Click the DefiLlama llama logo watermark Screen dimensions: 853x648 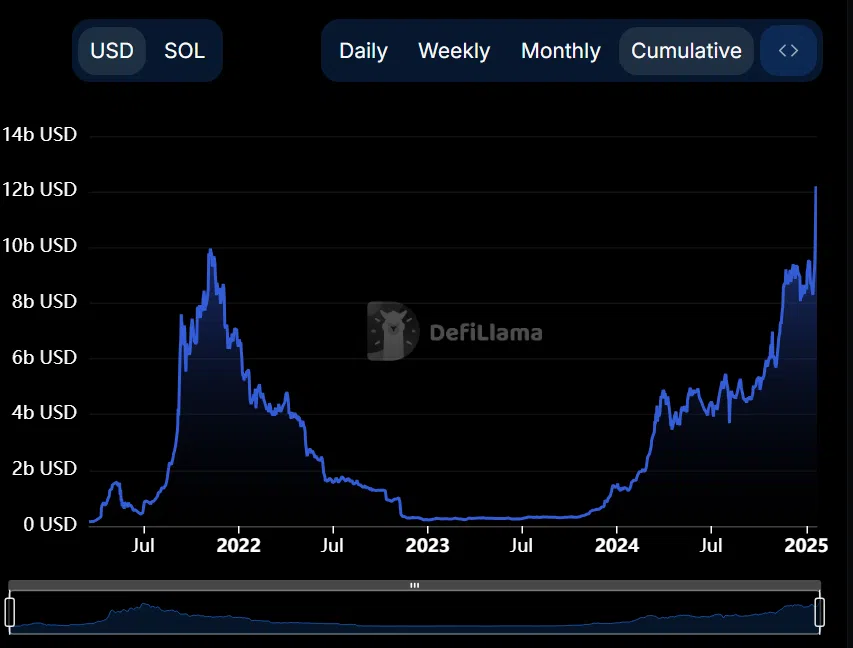pyautogui.click(x=393, y=332)
